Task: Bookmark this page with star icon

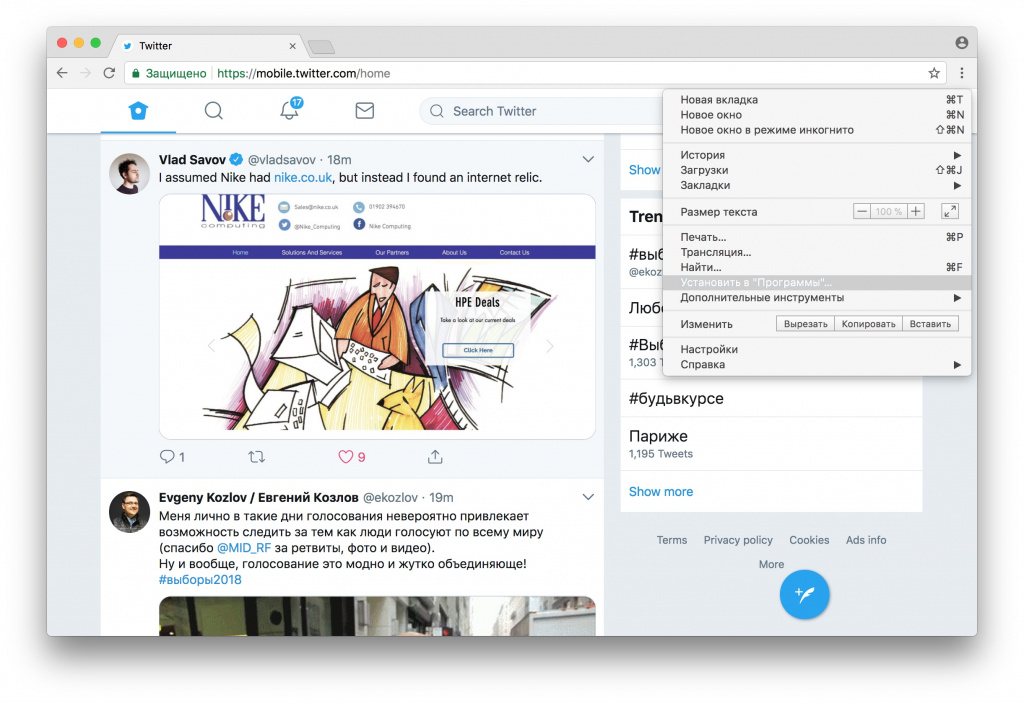Action: 934,73
